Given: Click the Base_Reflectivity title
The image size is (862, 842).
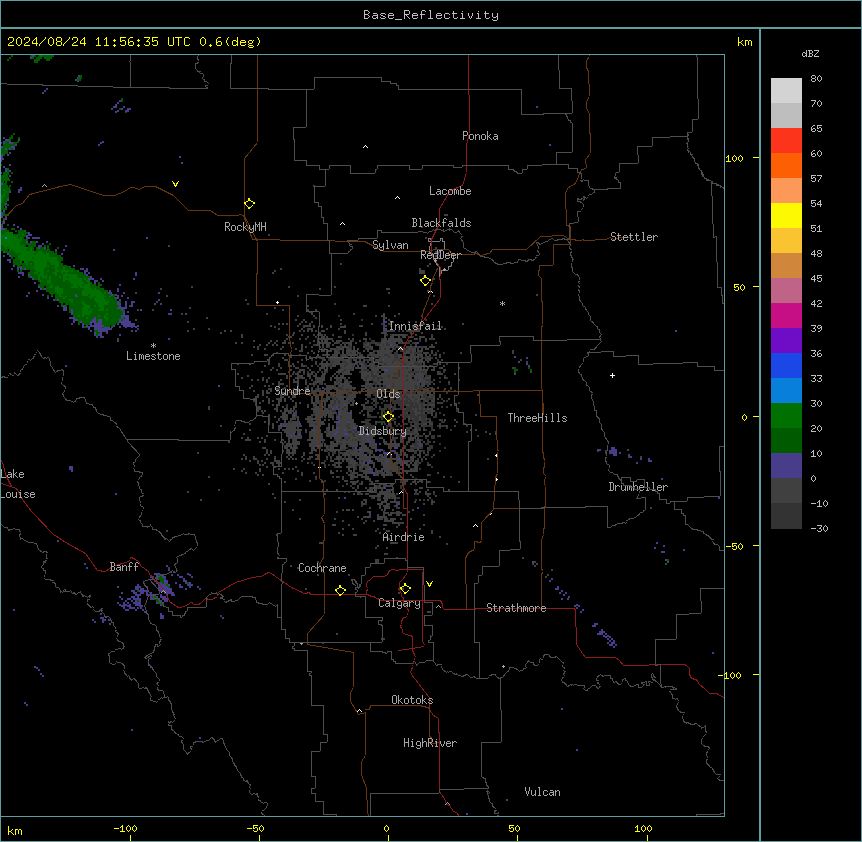Looking at the screenshot, I should (431, 15).
